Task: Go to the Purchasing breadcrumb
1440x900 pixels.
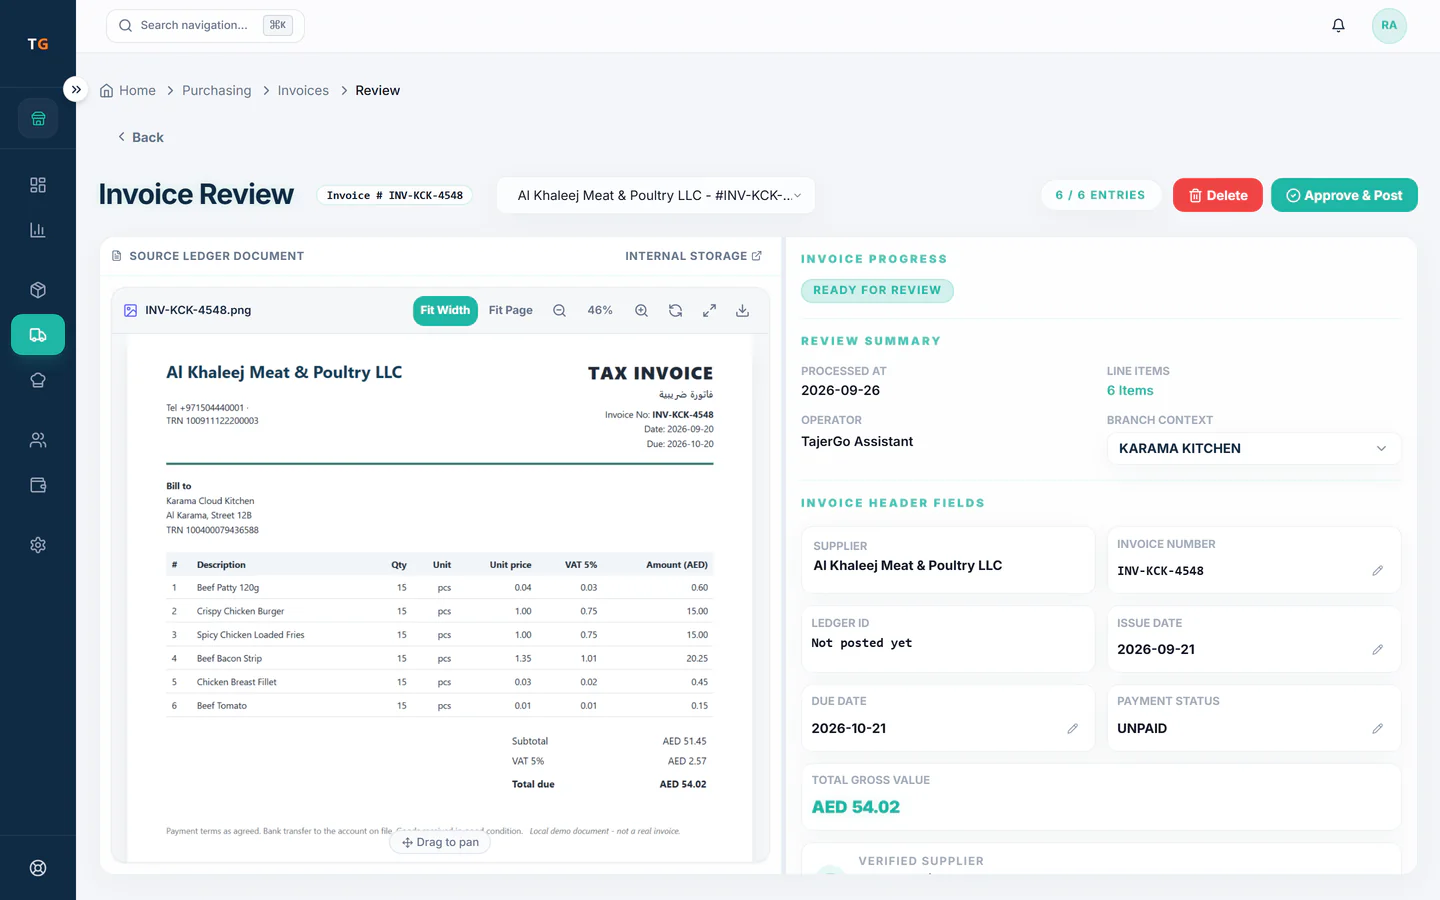Action: [x=217, y=90]
